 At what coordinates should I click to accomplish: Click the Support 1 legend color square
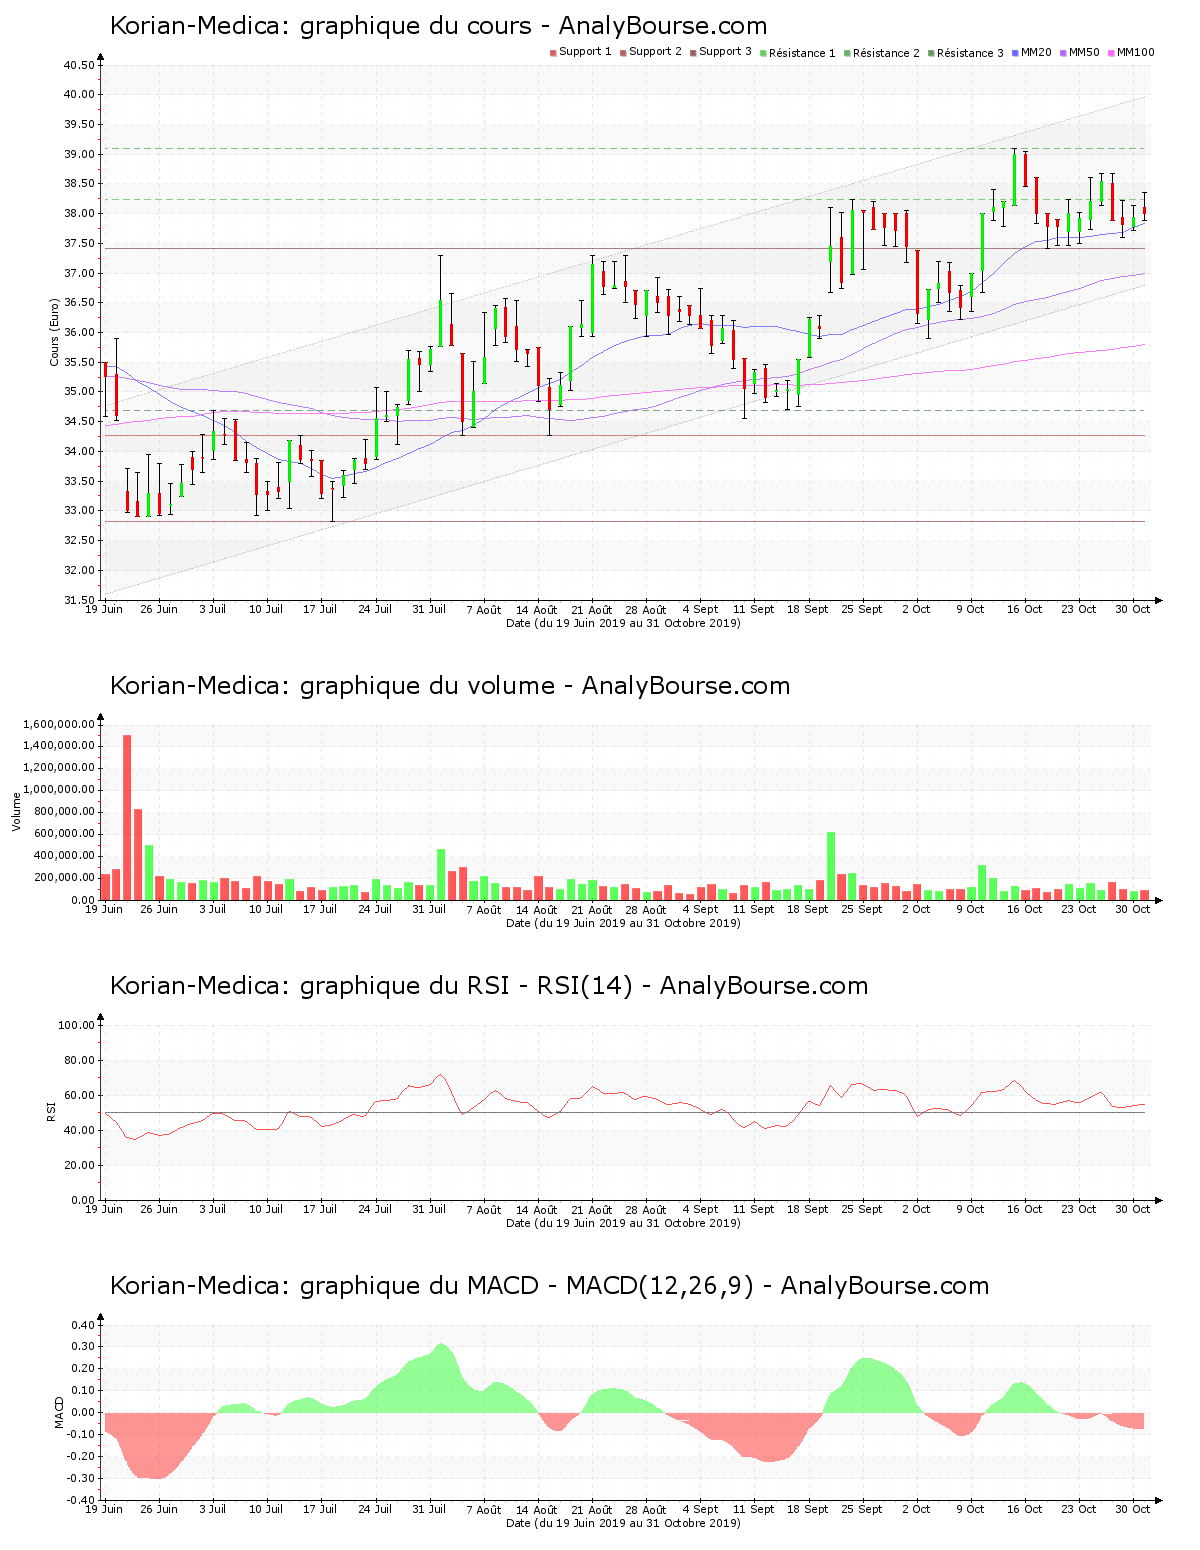click(x=553, y=53)
